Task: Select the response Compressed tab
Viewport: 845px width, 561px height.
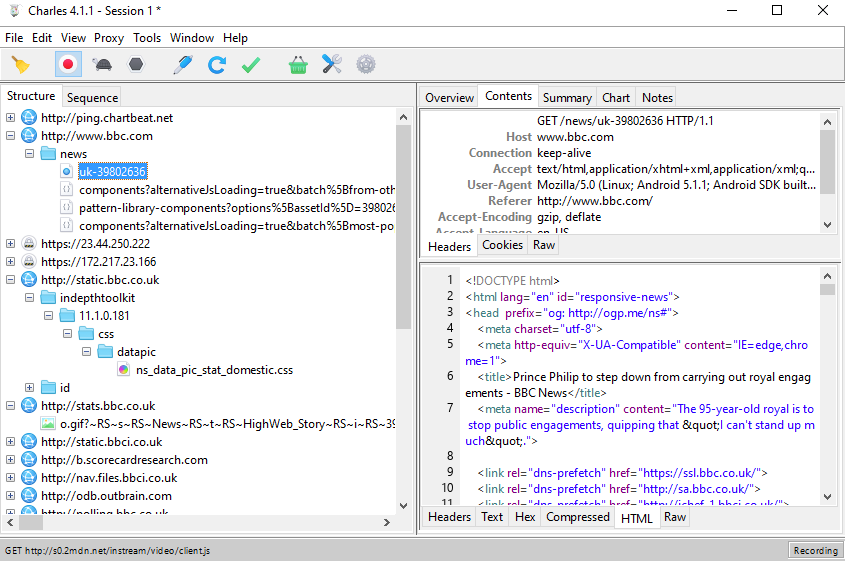Action: pos(578,517)
